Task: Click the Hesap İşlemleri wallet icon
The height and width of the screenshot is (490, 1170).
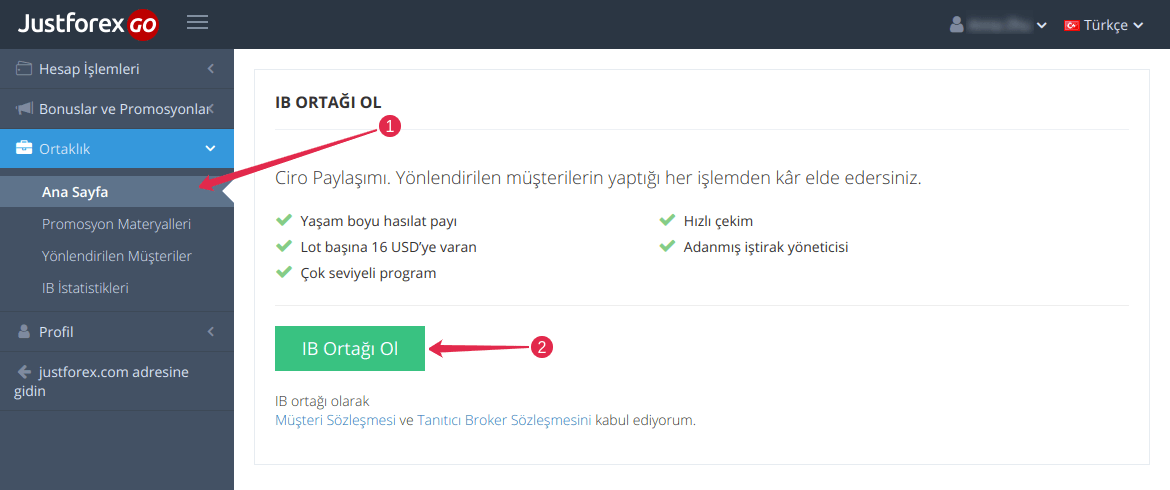Action: pos(24,69)
